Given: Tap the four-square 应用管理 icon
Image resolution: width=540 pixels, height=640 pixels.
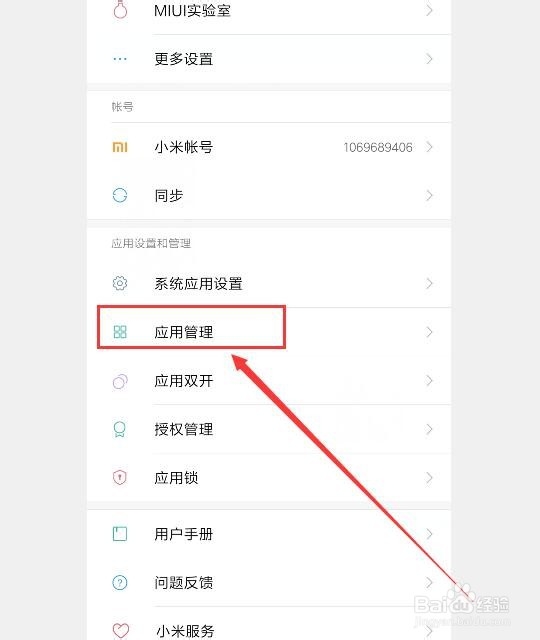Looking at the screenshot, I should 120,332.
